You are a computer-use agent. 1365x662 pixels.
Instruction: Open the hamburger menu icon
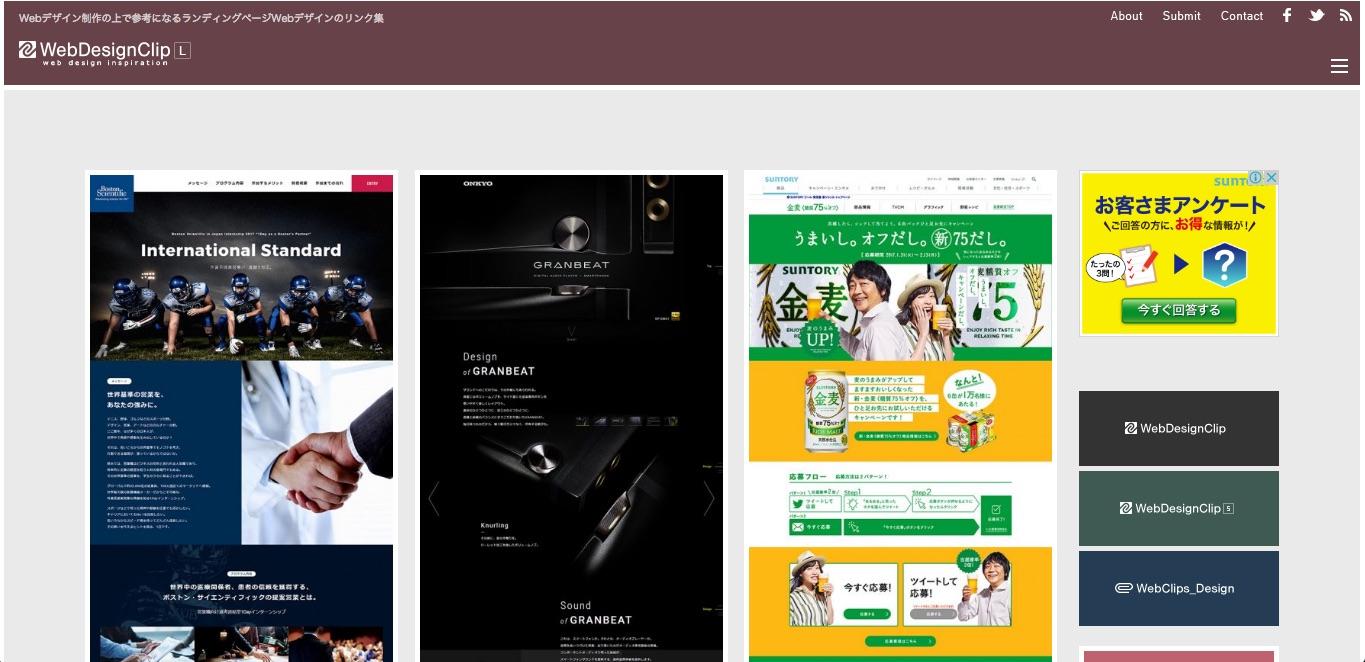coord(1340,66)
